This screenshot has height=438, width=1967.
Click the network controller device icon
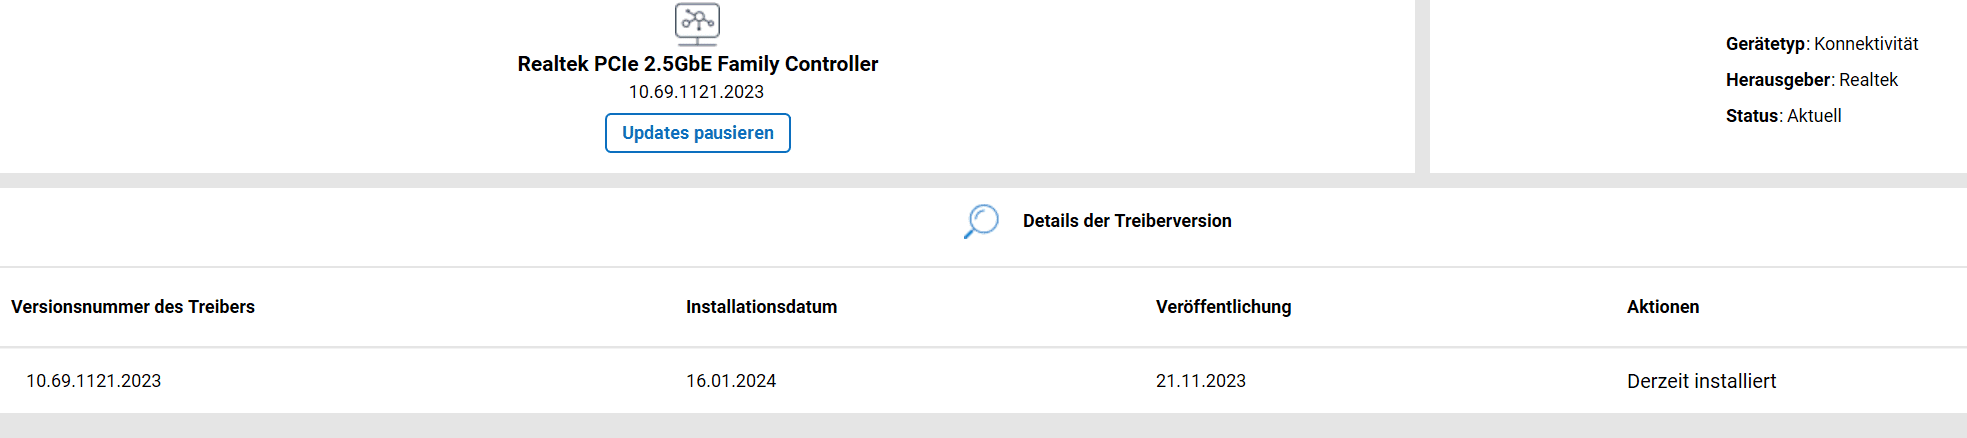click(x=697, y=24)
